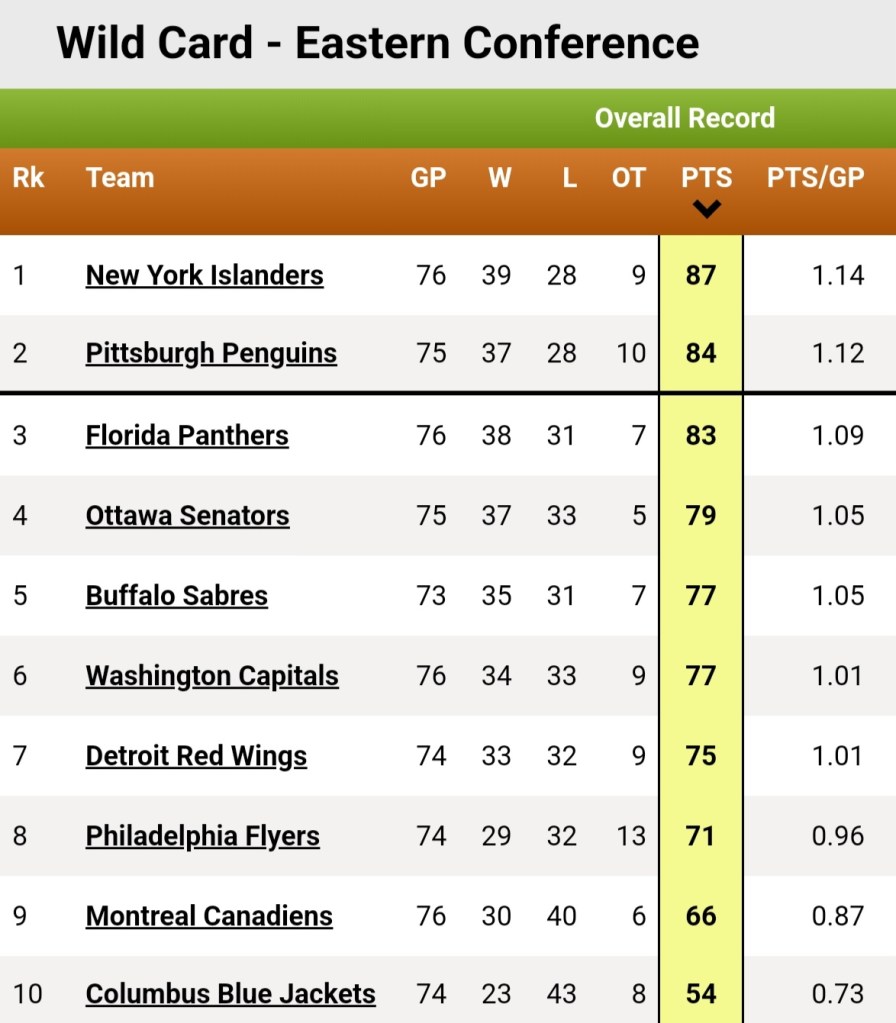Click the Buffalo Sabres link
The image size is (896, 1023).
click(x=177, y=596)
